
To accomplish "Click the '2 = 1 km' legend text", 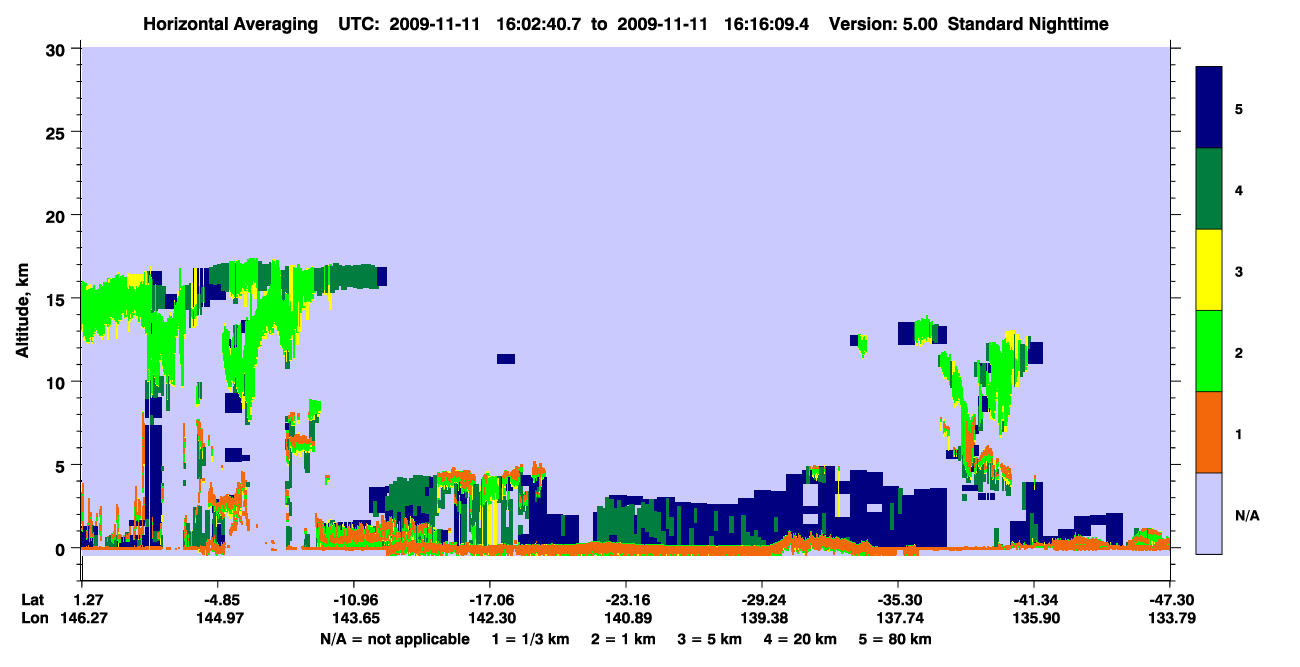I will coord(623,639).
